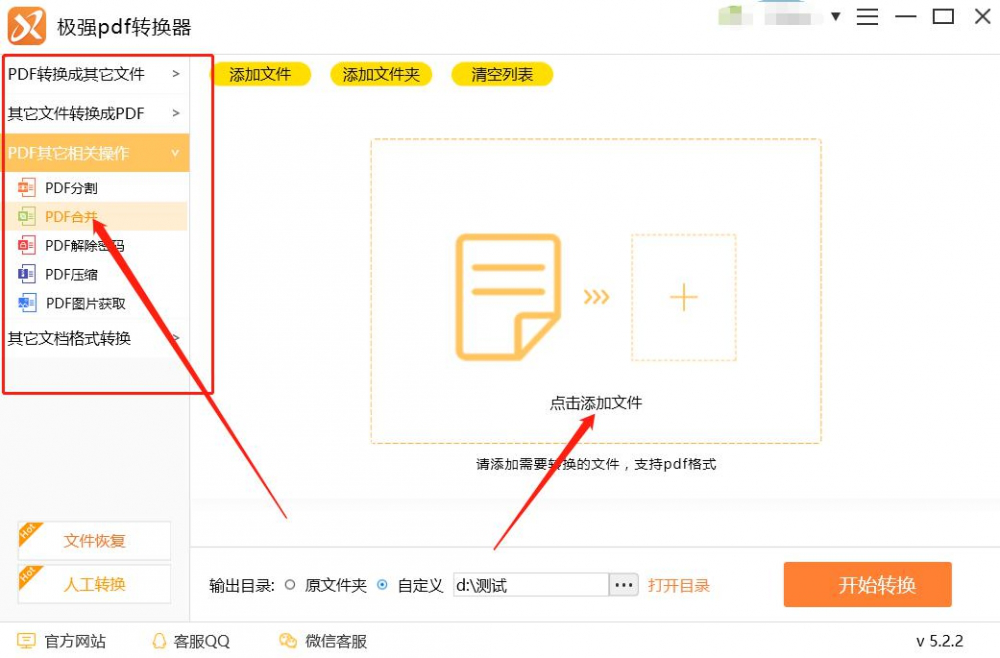Choose PDF压缩 in the sidebar

tap(71, 275)
